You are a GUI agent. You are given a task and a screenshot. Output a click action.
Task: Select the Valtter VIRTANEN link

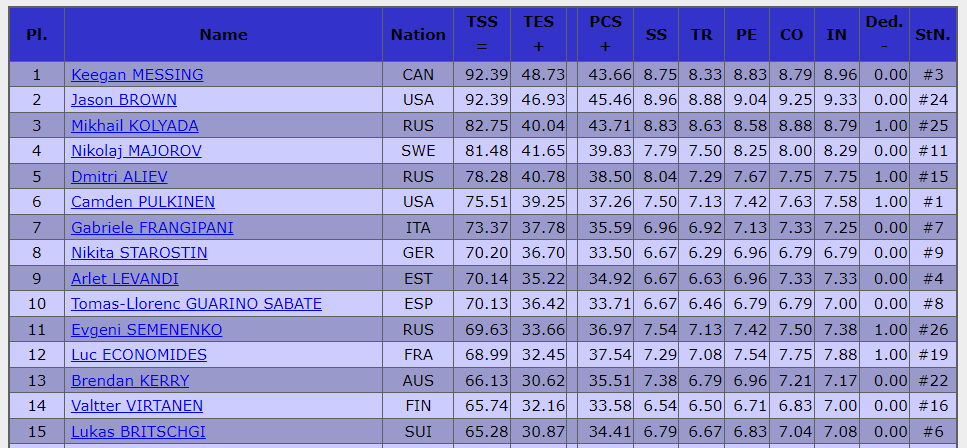(137, 406)
